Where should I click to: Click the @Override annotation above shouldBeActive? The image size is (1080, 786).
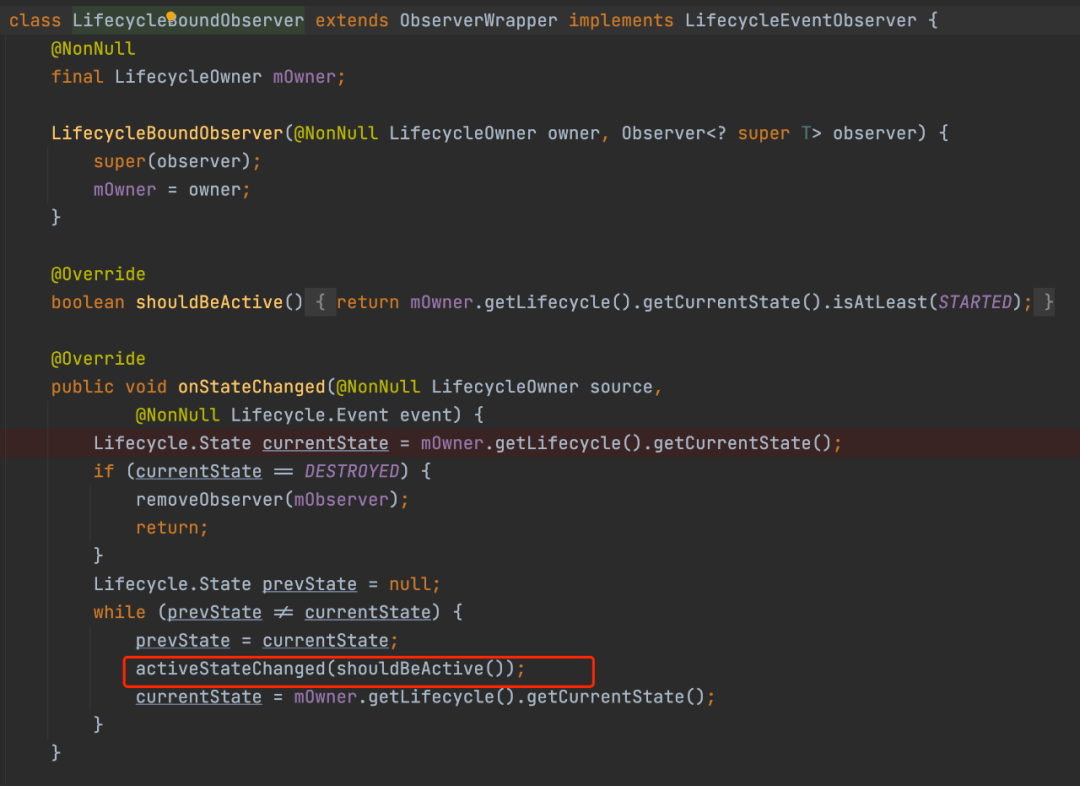(x=98, y=274)
